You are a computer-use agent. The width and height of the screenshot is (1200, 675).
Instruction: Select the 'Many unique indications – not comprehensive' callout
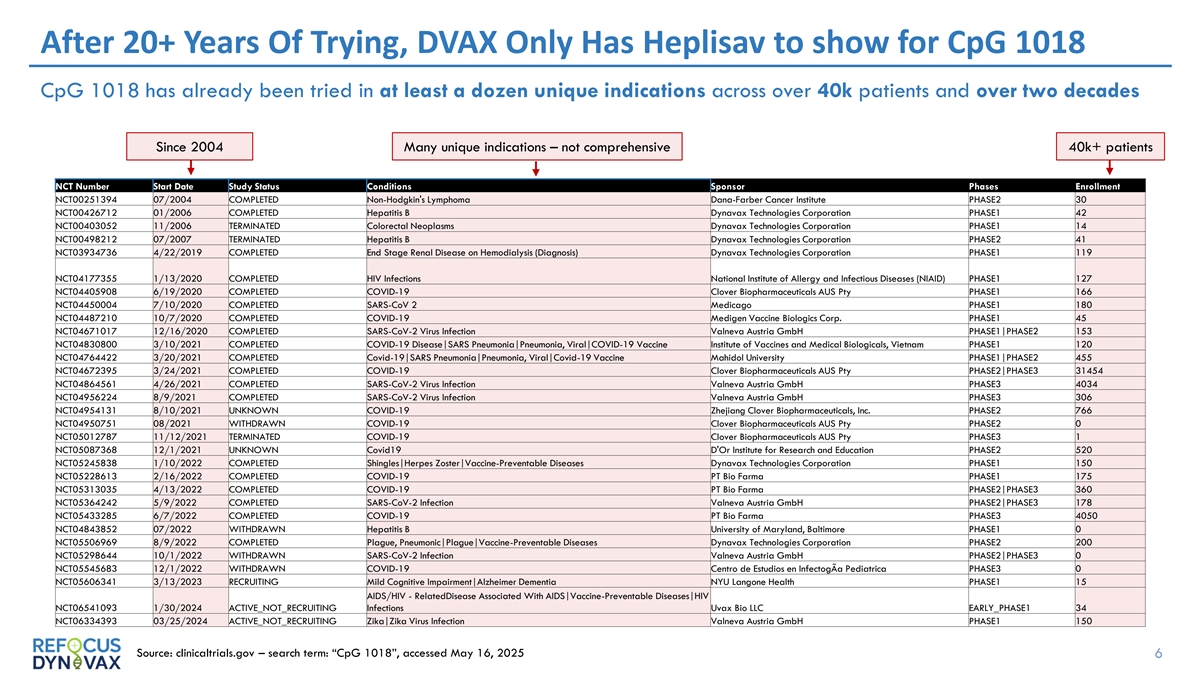pos(536,147)
